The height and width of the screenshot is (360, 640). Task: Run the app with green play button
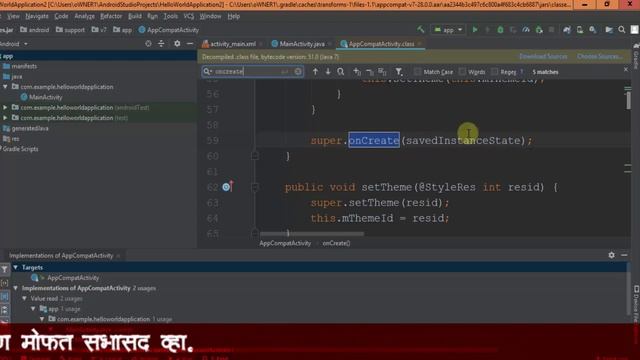pos(475,29)
